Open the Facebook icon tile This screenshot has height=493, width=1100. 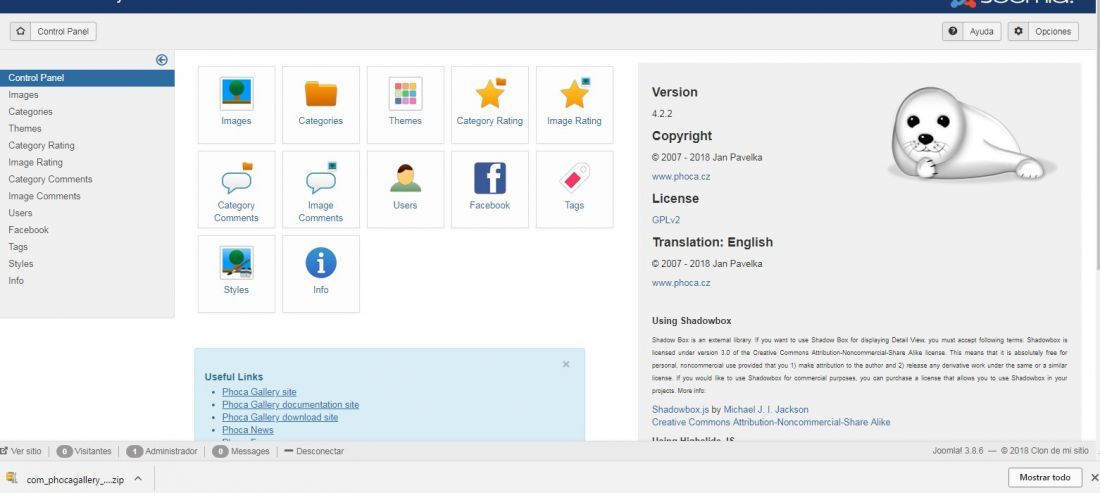(490, 189)
